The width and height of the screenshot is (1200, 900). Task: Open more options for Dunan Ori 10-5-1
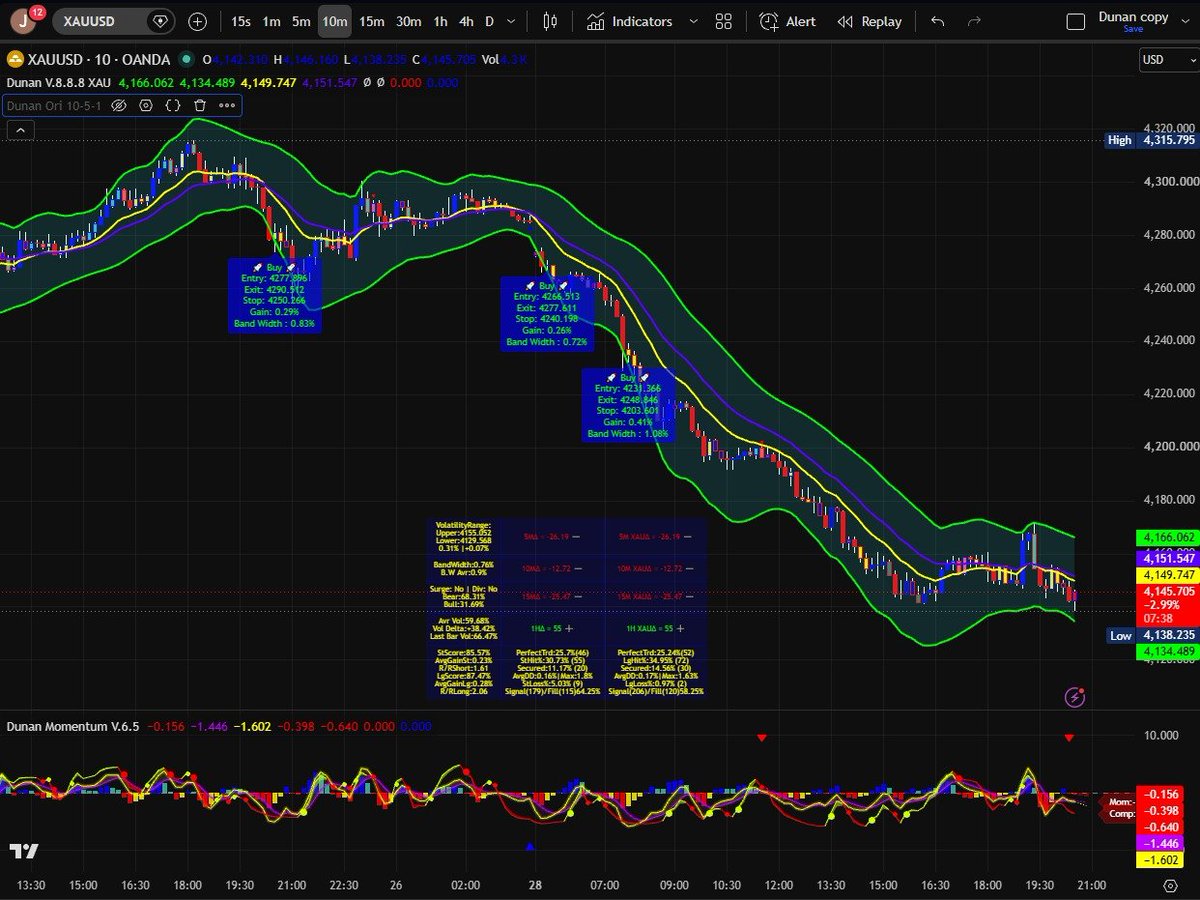(x=227, y=105)
